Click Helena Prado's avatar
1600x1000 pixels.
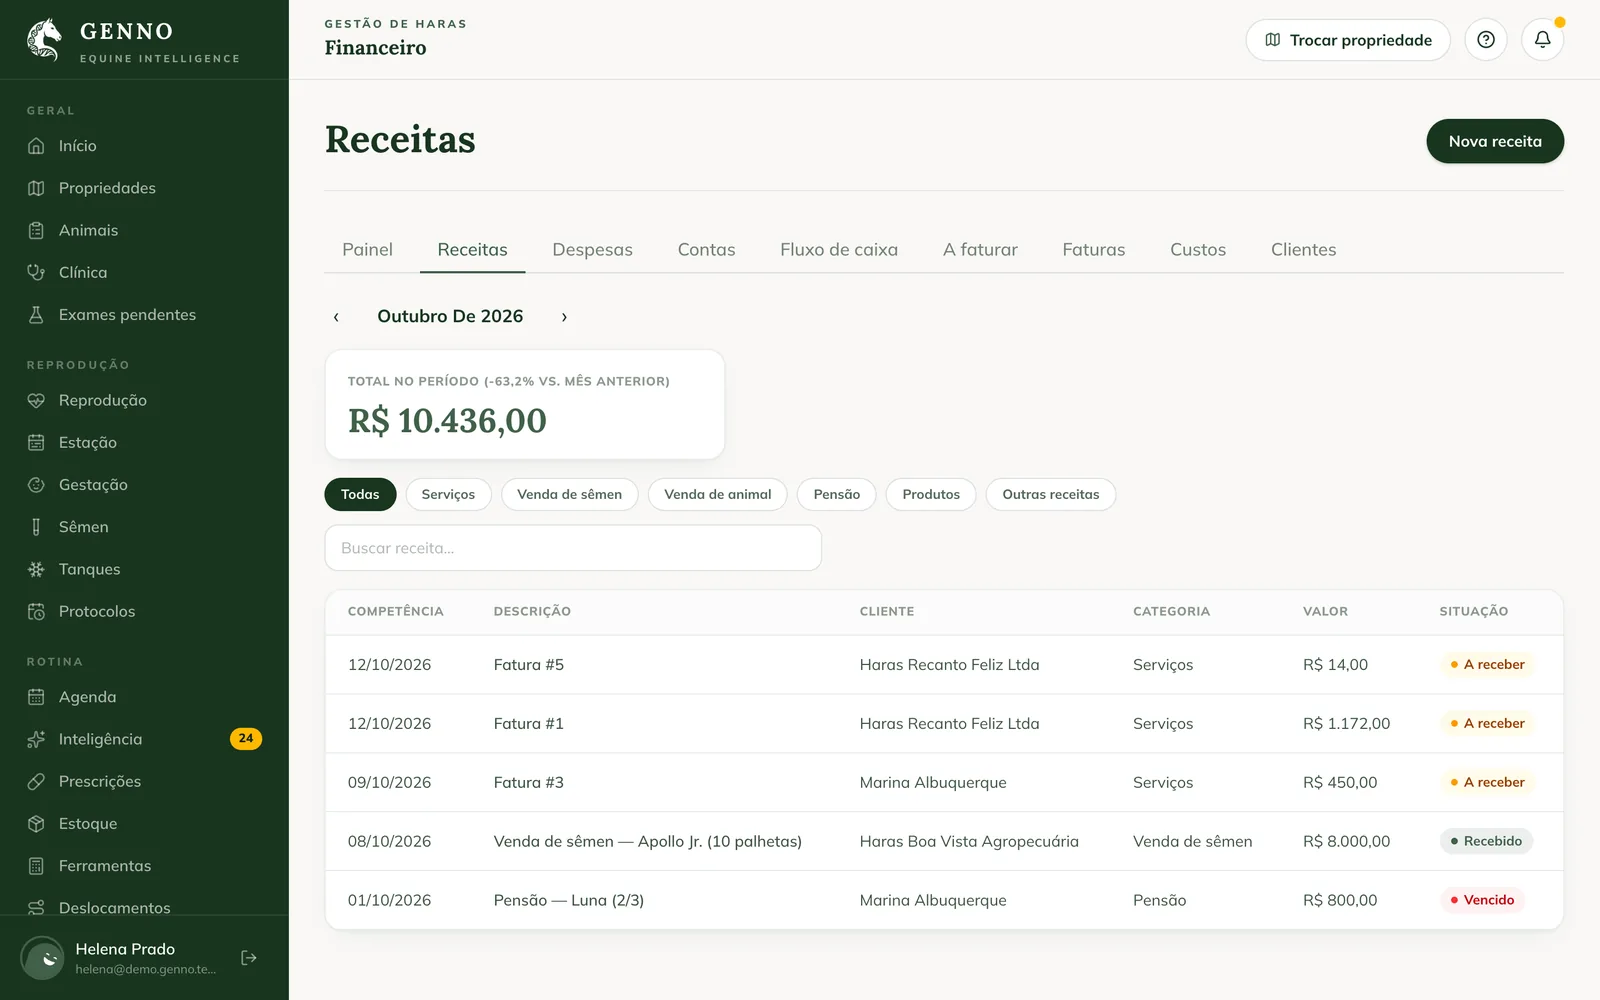[x=43, y=958]
